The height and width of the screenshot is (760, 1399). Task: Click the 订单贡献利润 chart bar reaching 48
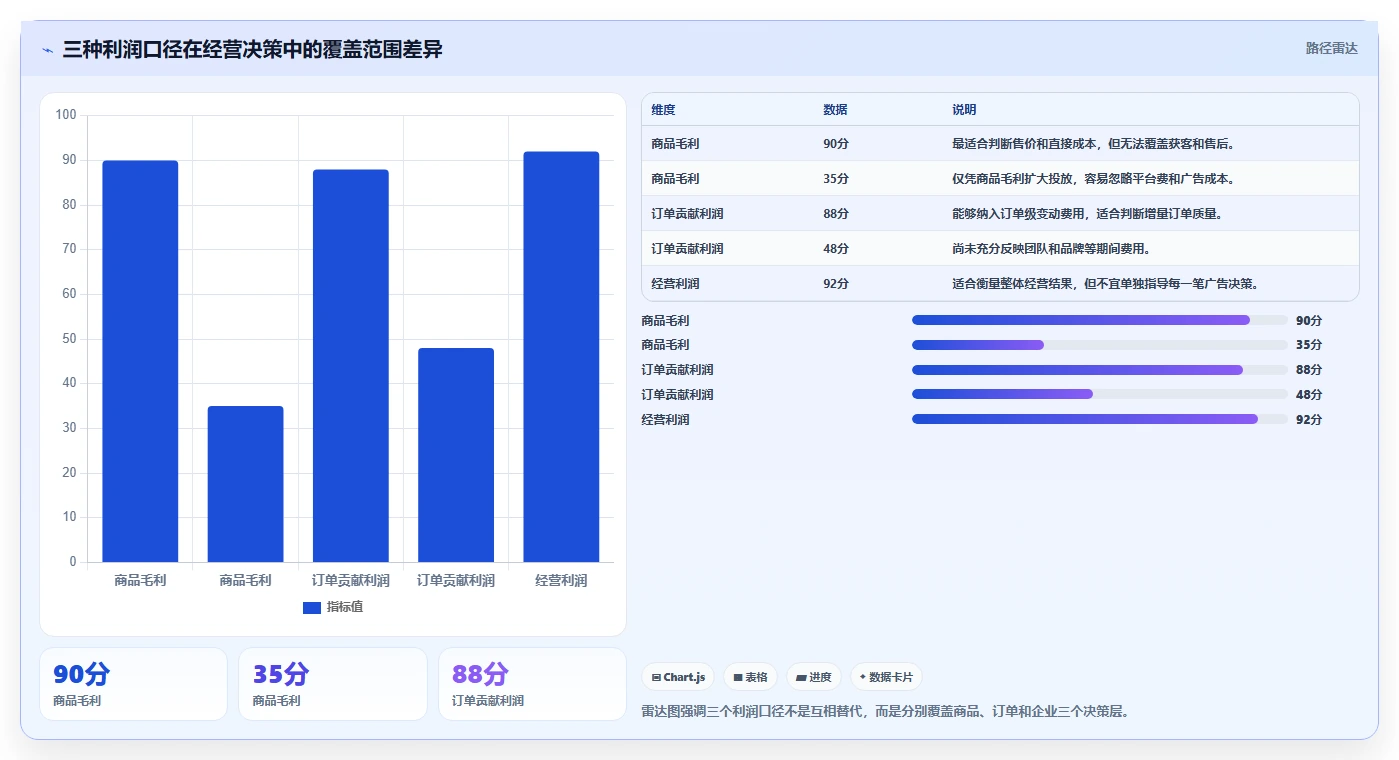pos(456,455)
